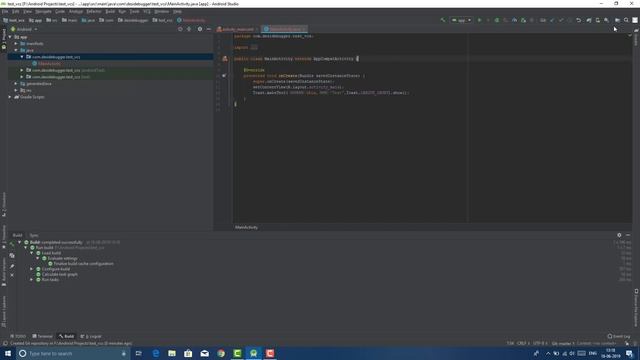
Task: Open Event Log in status bar
Action: [618, 336]
